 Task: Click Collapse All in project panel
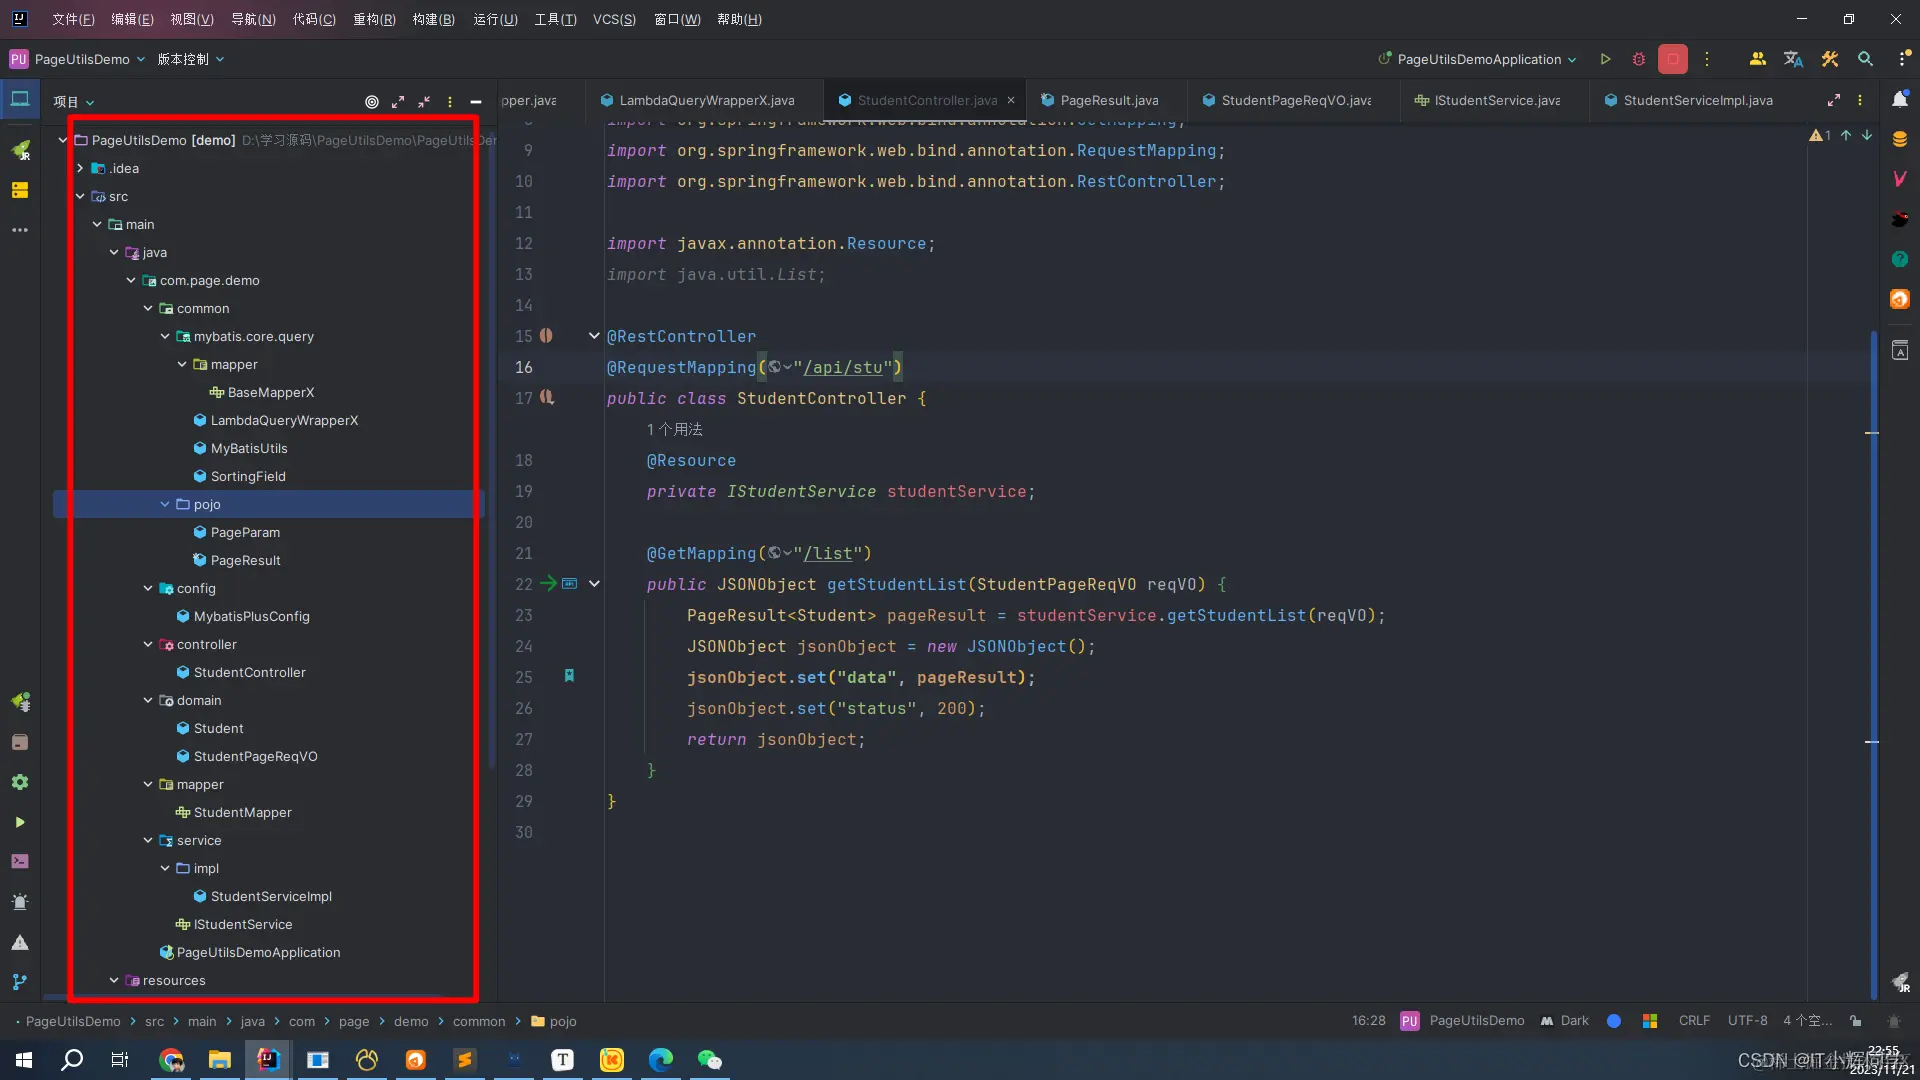click(424, 102)
